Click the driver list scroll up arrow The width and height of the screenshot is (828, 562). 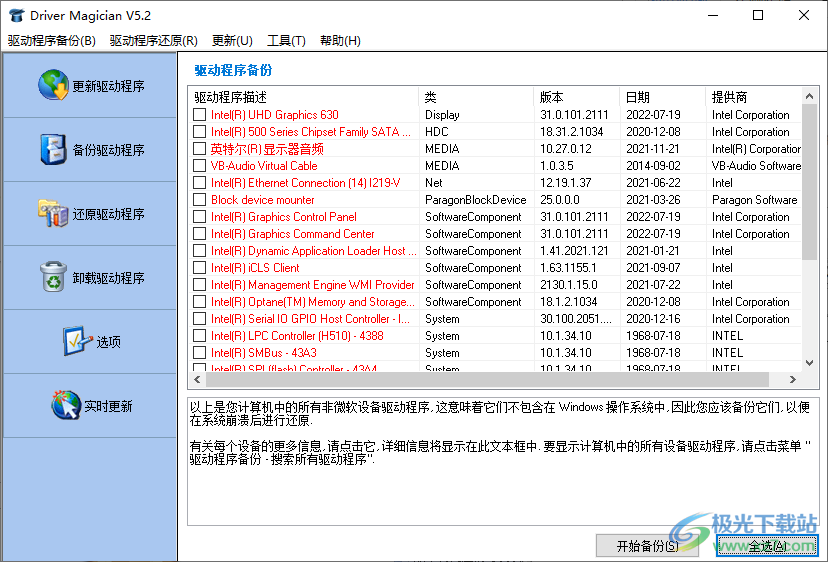pos(809,96)
